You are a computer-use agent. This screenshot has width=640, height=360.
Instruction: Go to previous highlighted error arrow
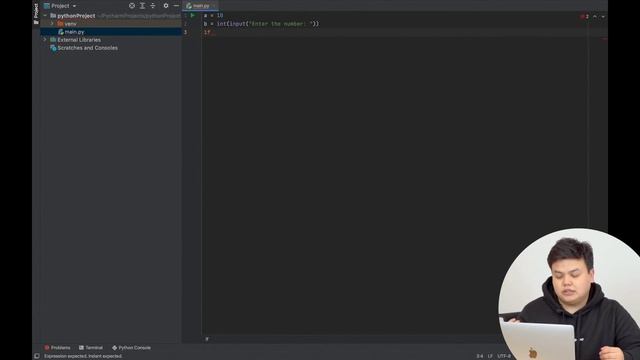[595, 17]
